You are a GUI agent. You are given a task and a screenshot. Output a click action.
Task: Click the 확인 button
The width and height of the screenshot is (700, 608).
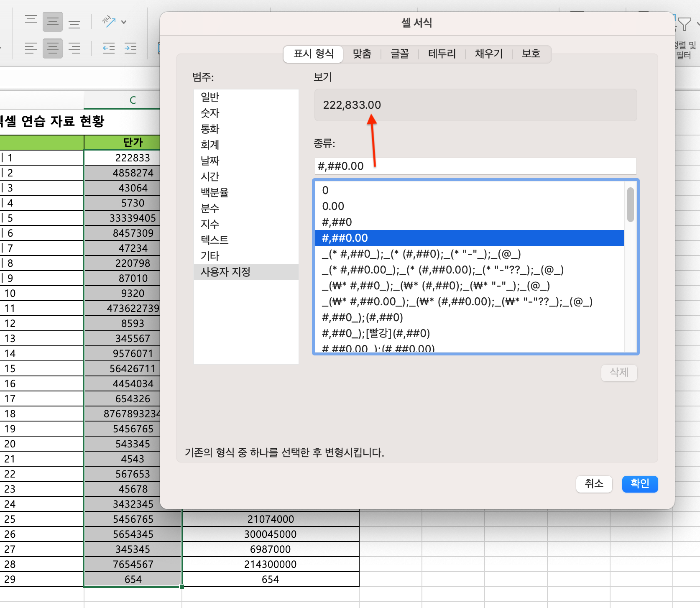[x=640, y=483]
